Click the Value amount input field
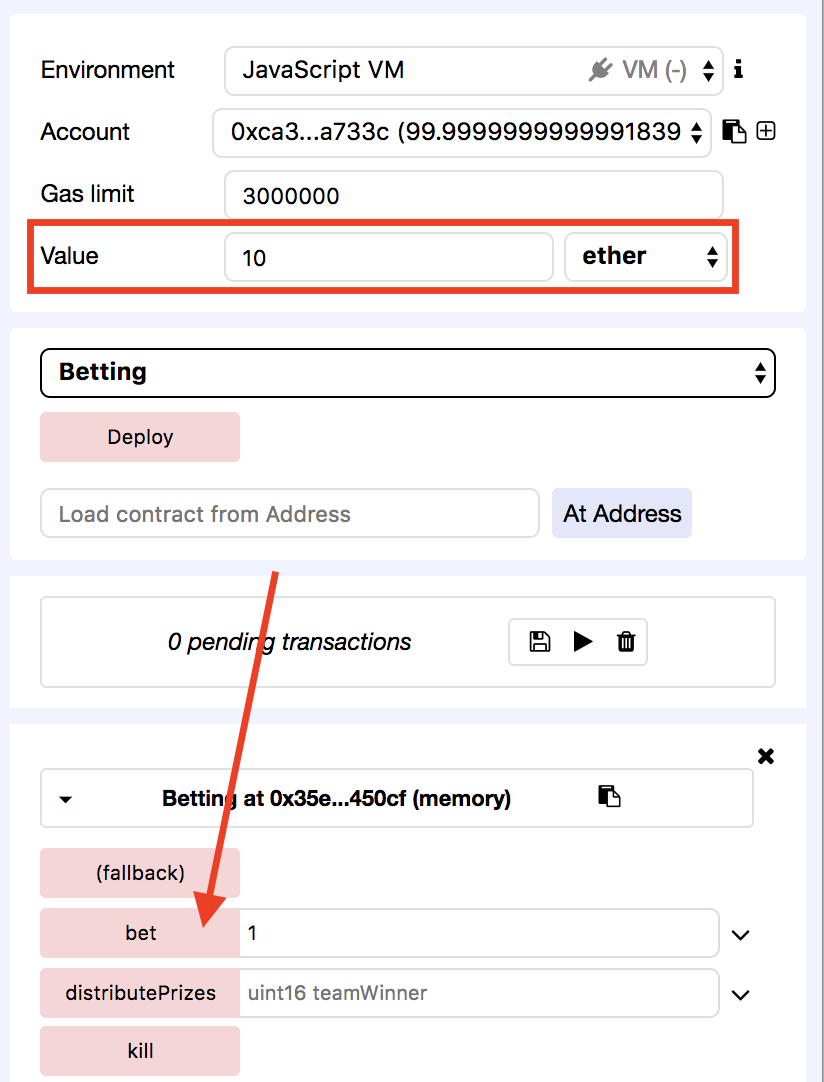This screenshot has width=824, height=1082. point(389,257)
